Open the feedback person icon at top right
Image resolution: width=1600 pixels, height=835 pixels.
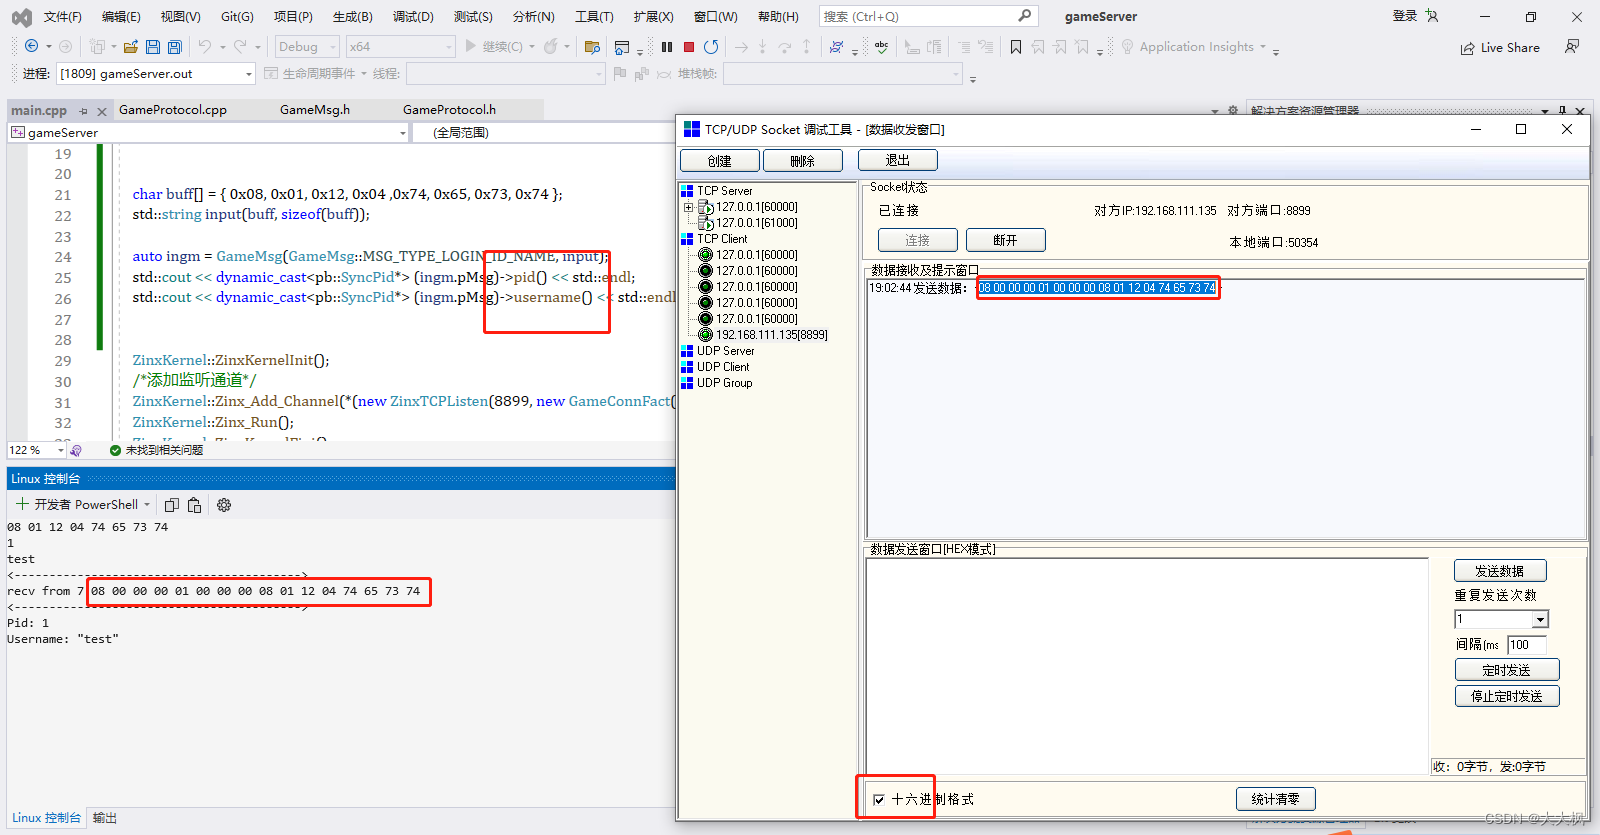(1572, 46)
